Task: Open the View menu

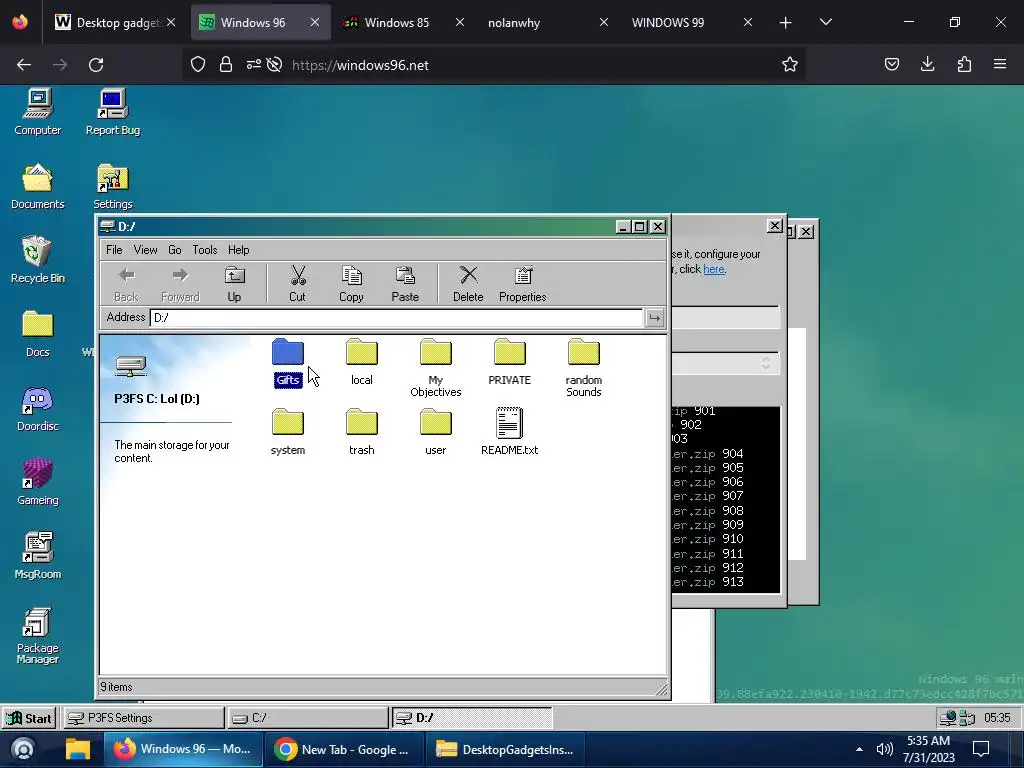Action: pyautogui.click(x=145, y=250)
